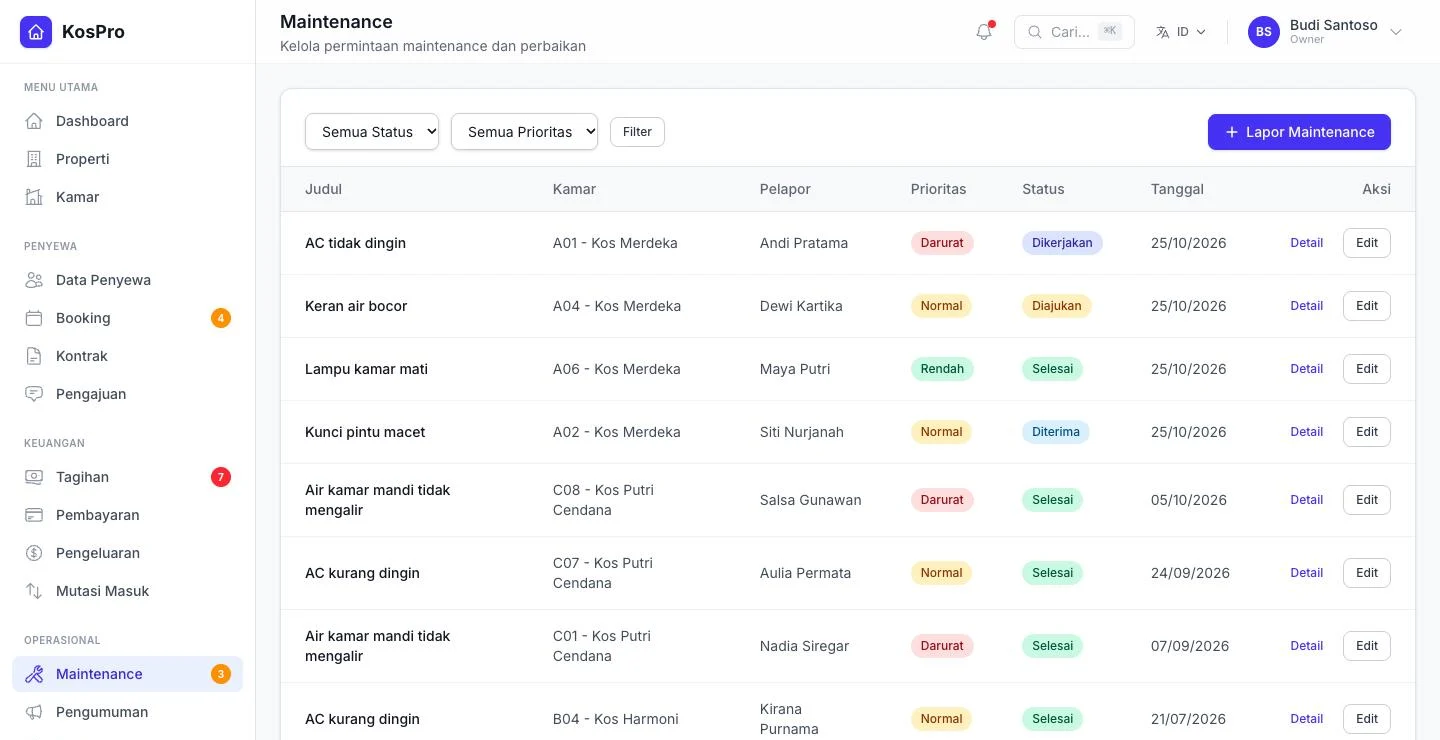Click the Tagihan bill icon
This screenshot has width=1440, height=740.
[x=34, y=477]
